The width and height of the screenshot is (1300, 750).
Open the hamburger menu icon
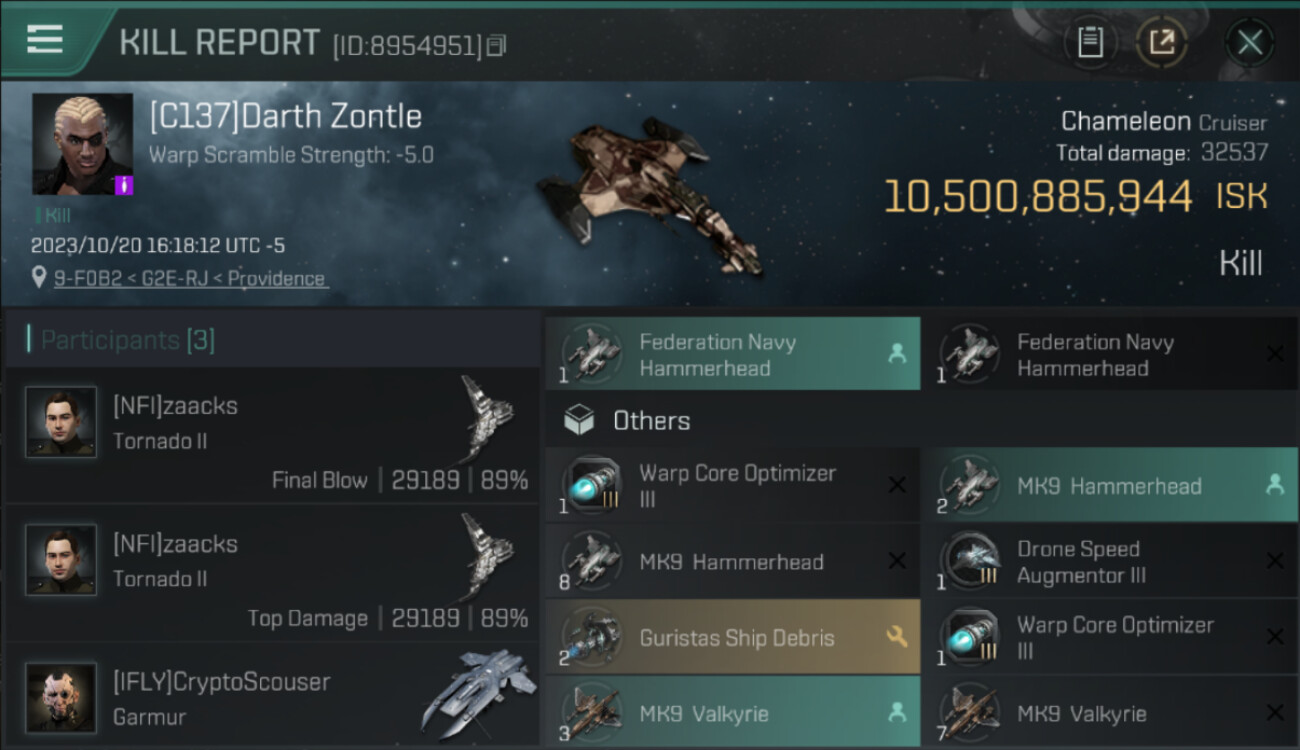point(45,39)
